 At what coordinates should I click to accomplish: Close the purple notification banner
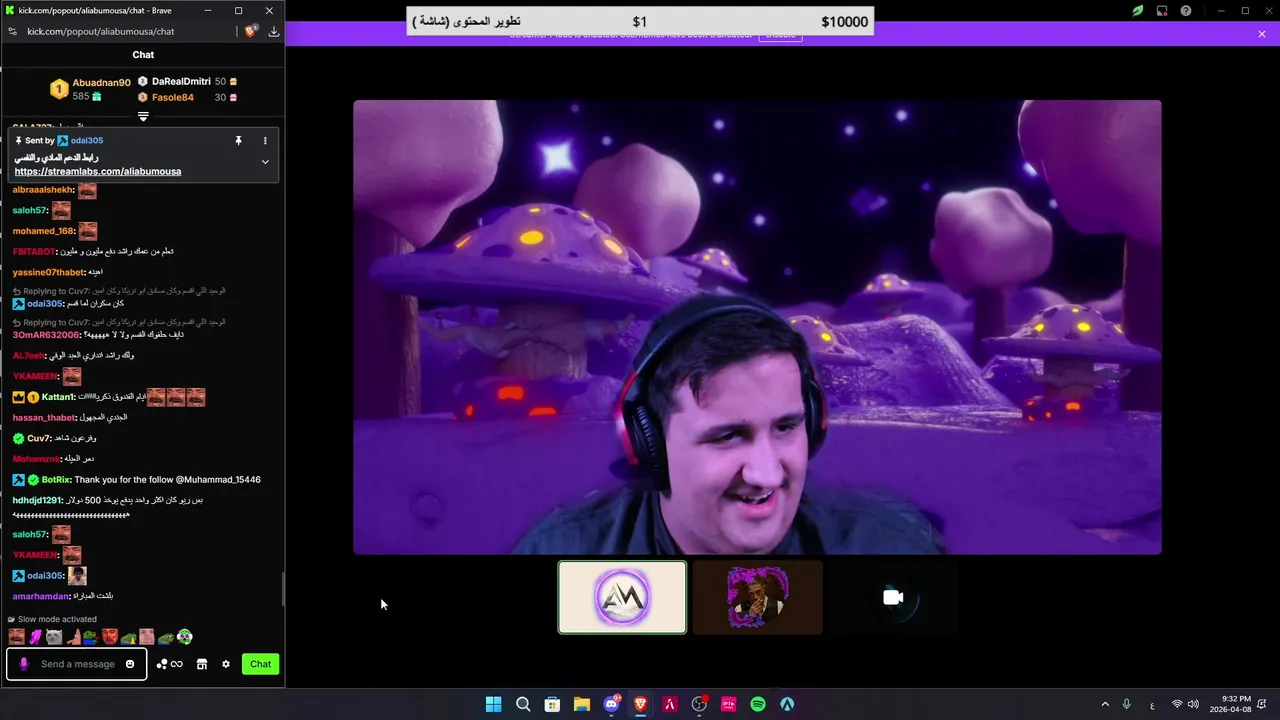point(1262,34)
